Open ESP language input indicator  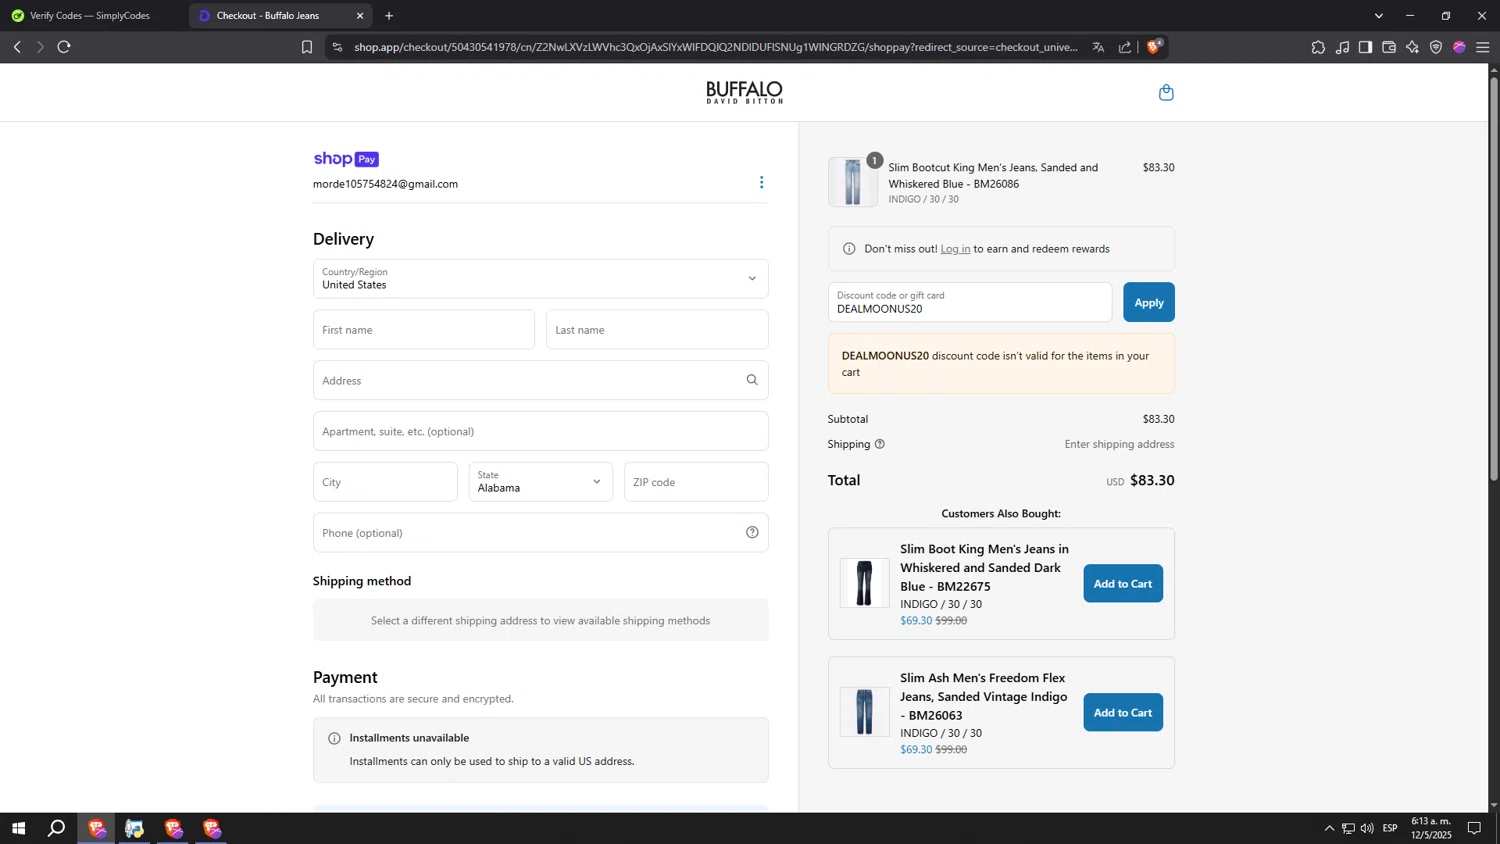point(1390,828)
